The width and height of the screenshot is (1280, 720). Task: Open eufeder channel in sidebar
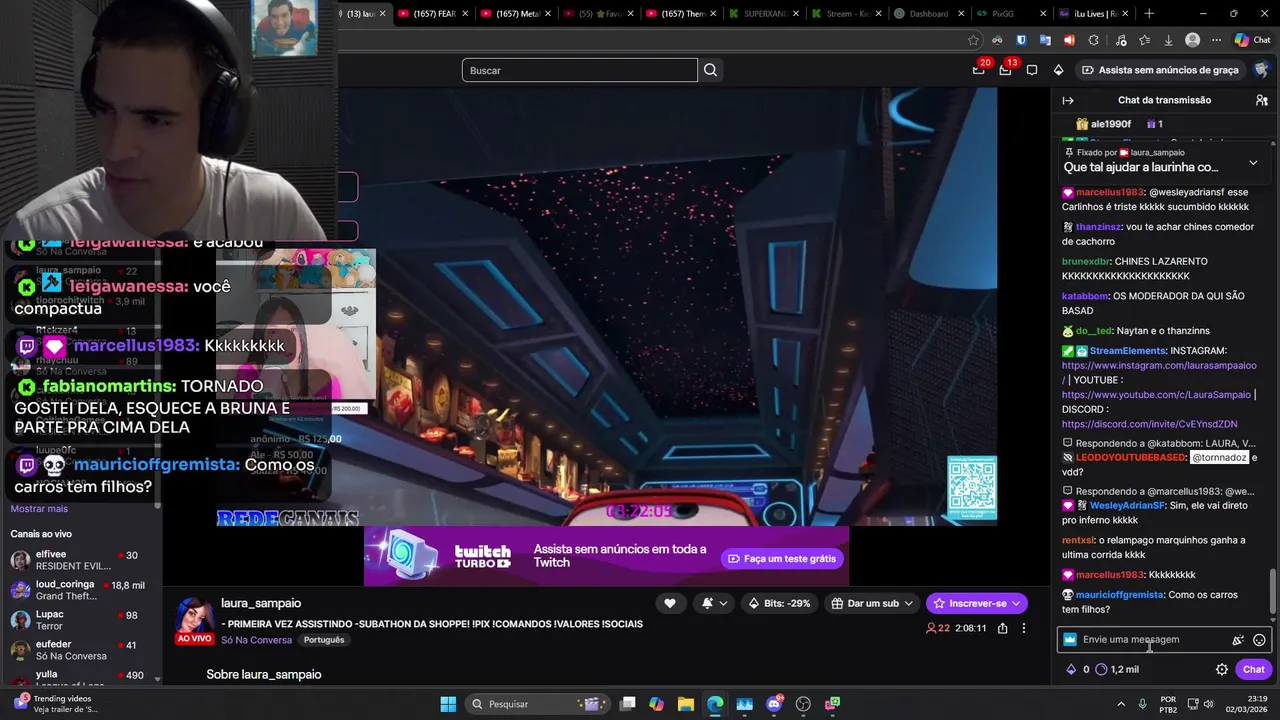(80, 650)
